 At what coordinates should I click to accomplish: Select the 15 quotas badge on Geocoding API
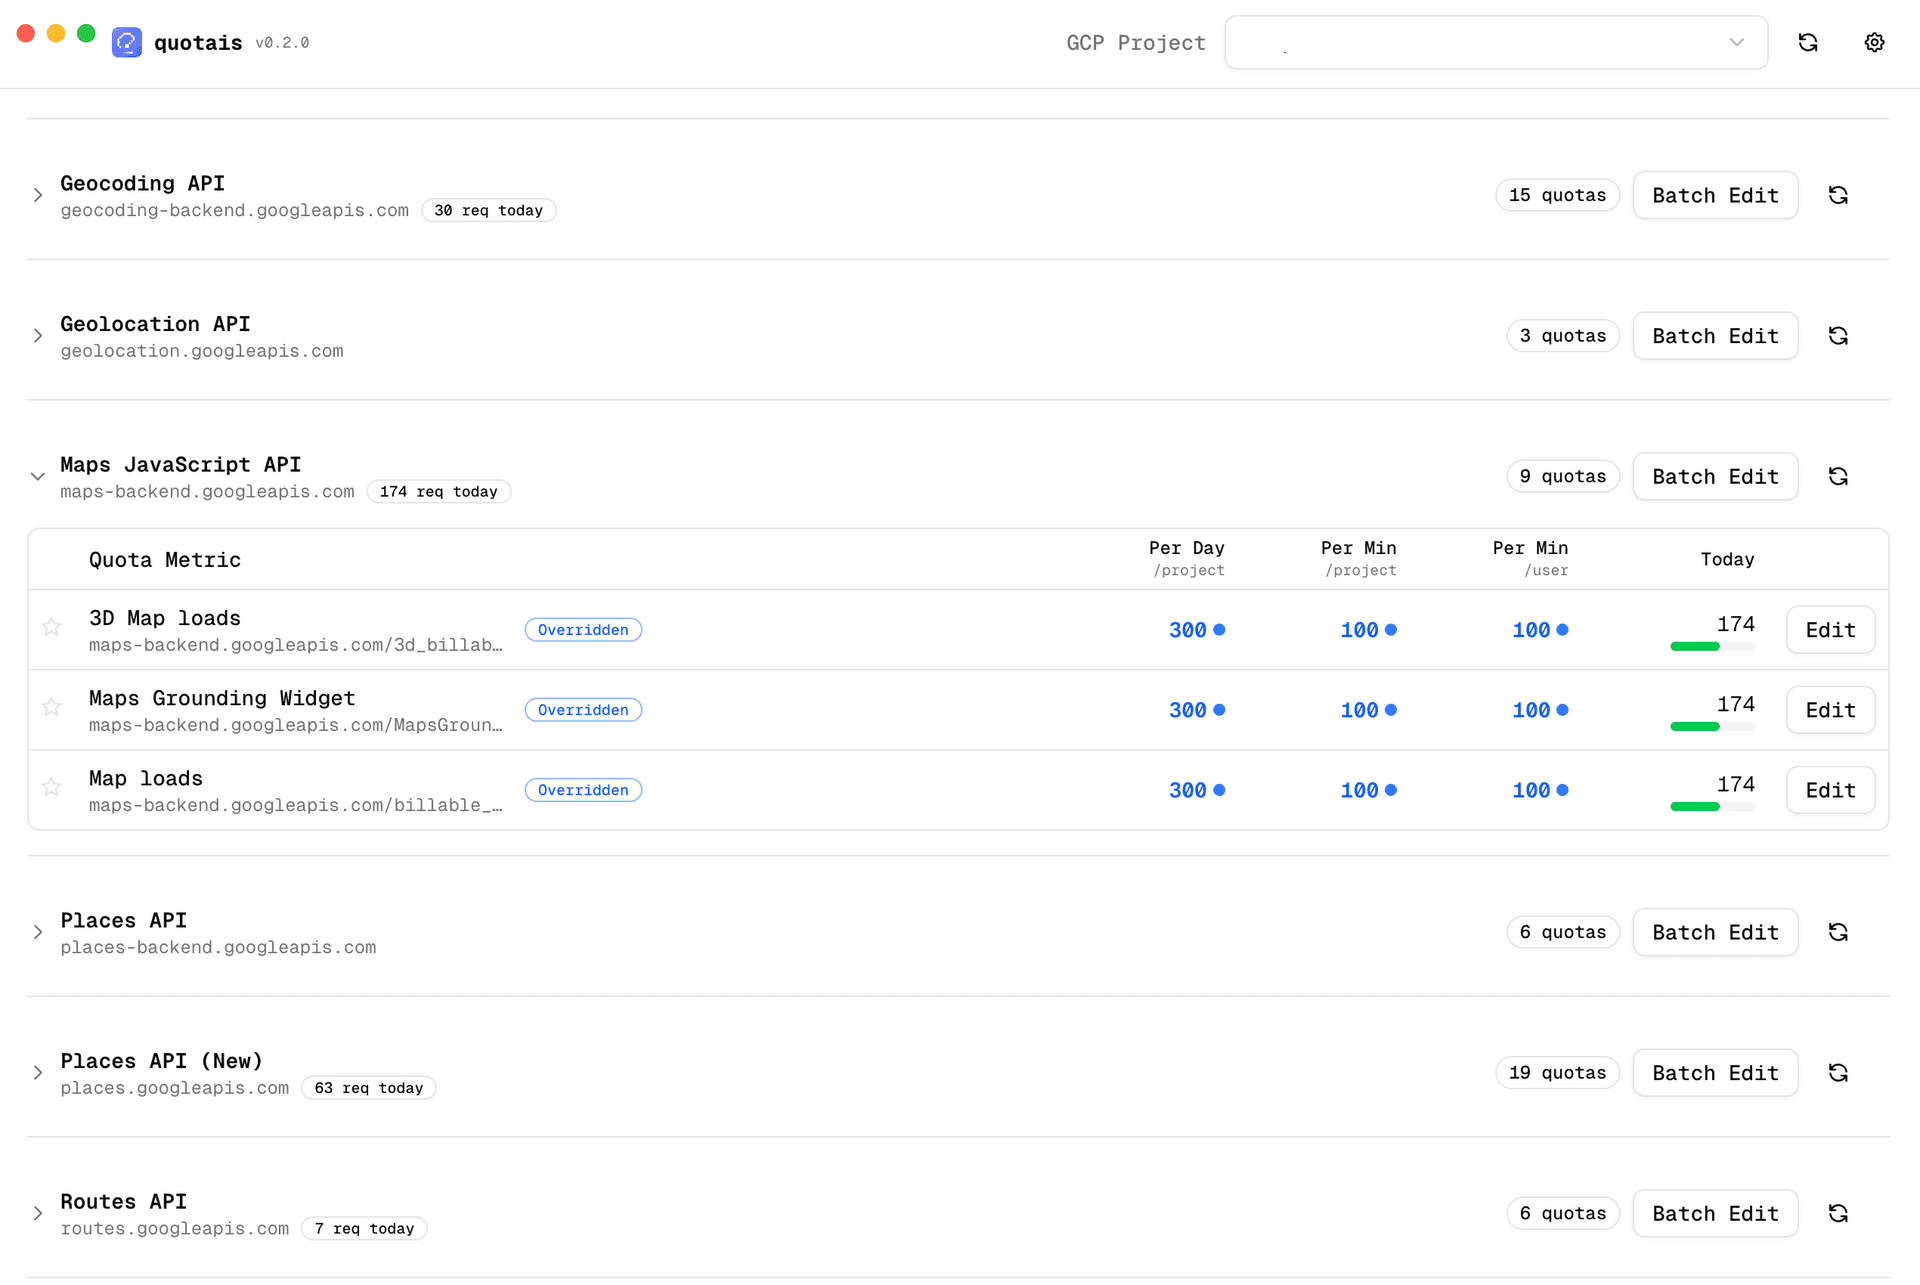[x=1557, y=194]
